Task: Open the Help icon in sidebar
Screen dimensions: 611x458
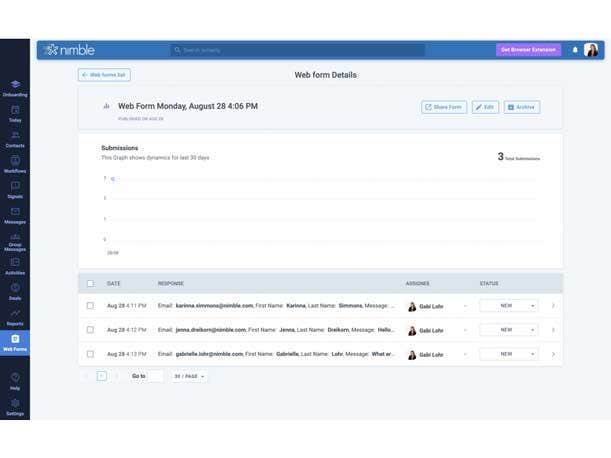Action: pos(15,378)
